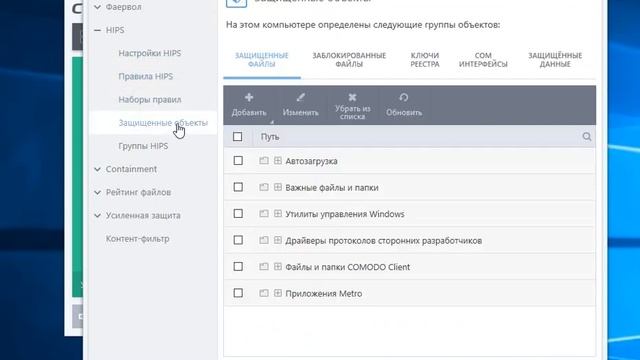Check the Файлы и папки COMODO Client checkbox
The height and width of the screenshot is (360, 640).
238,267
